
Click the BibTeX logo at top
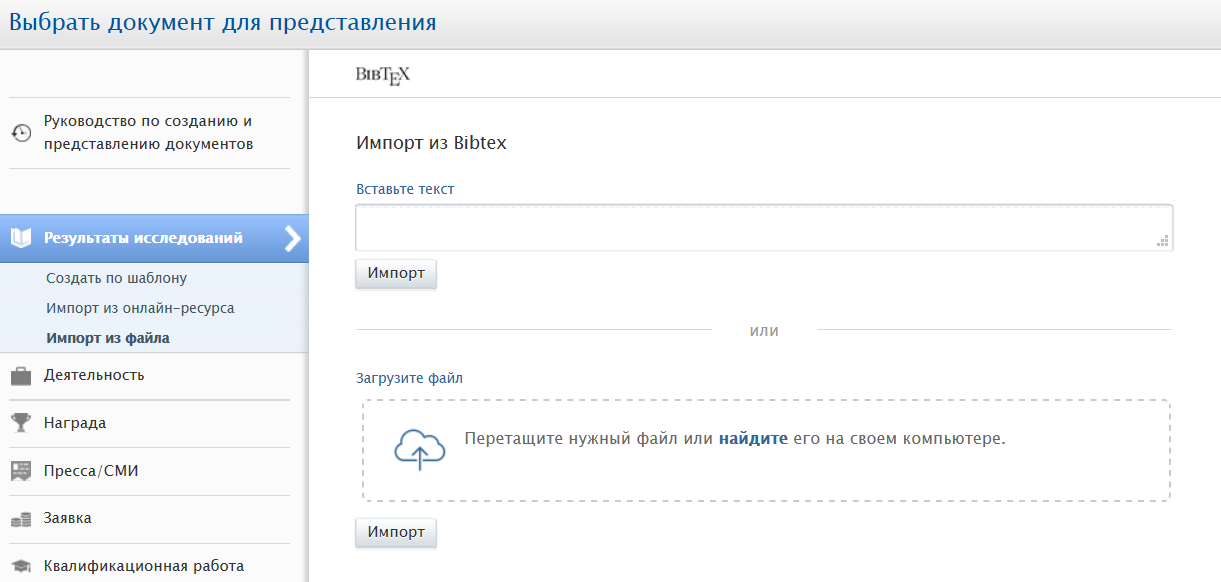(383, 75)
